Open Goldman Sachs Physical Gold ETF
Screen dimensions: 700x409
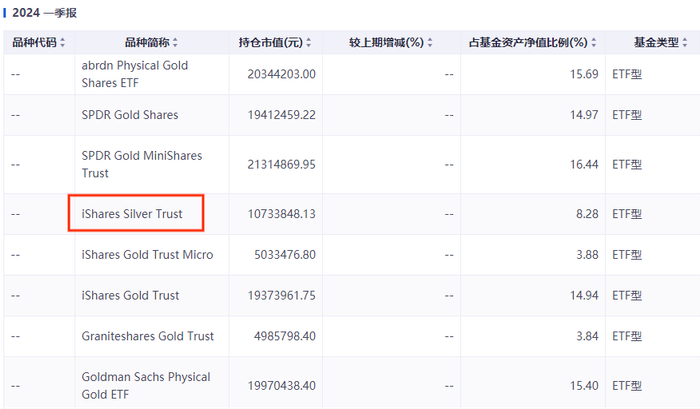click(x=146, y=385)
